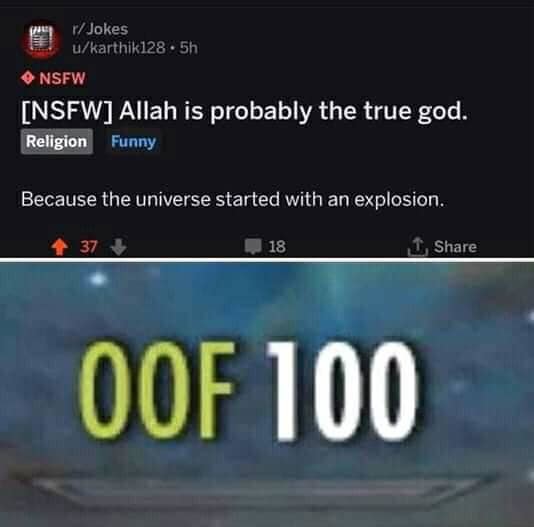Click the white 100 number in the meme
Viewport: 534px width, 527px height.
click(x=342, y=390)
